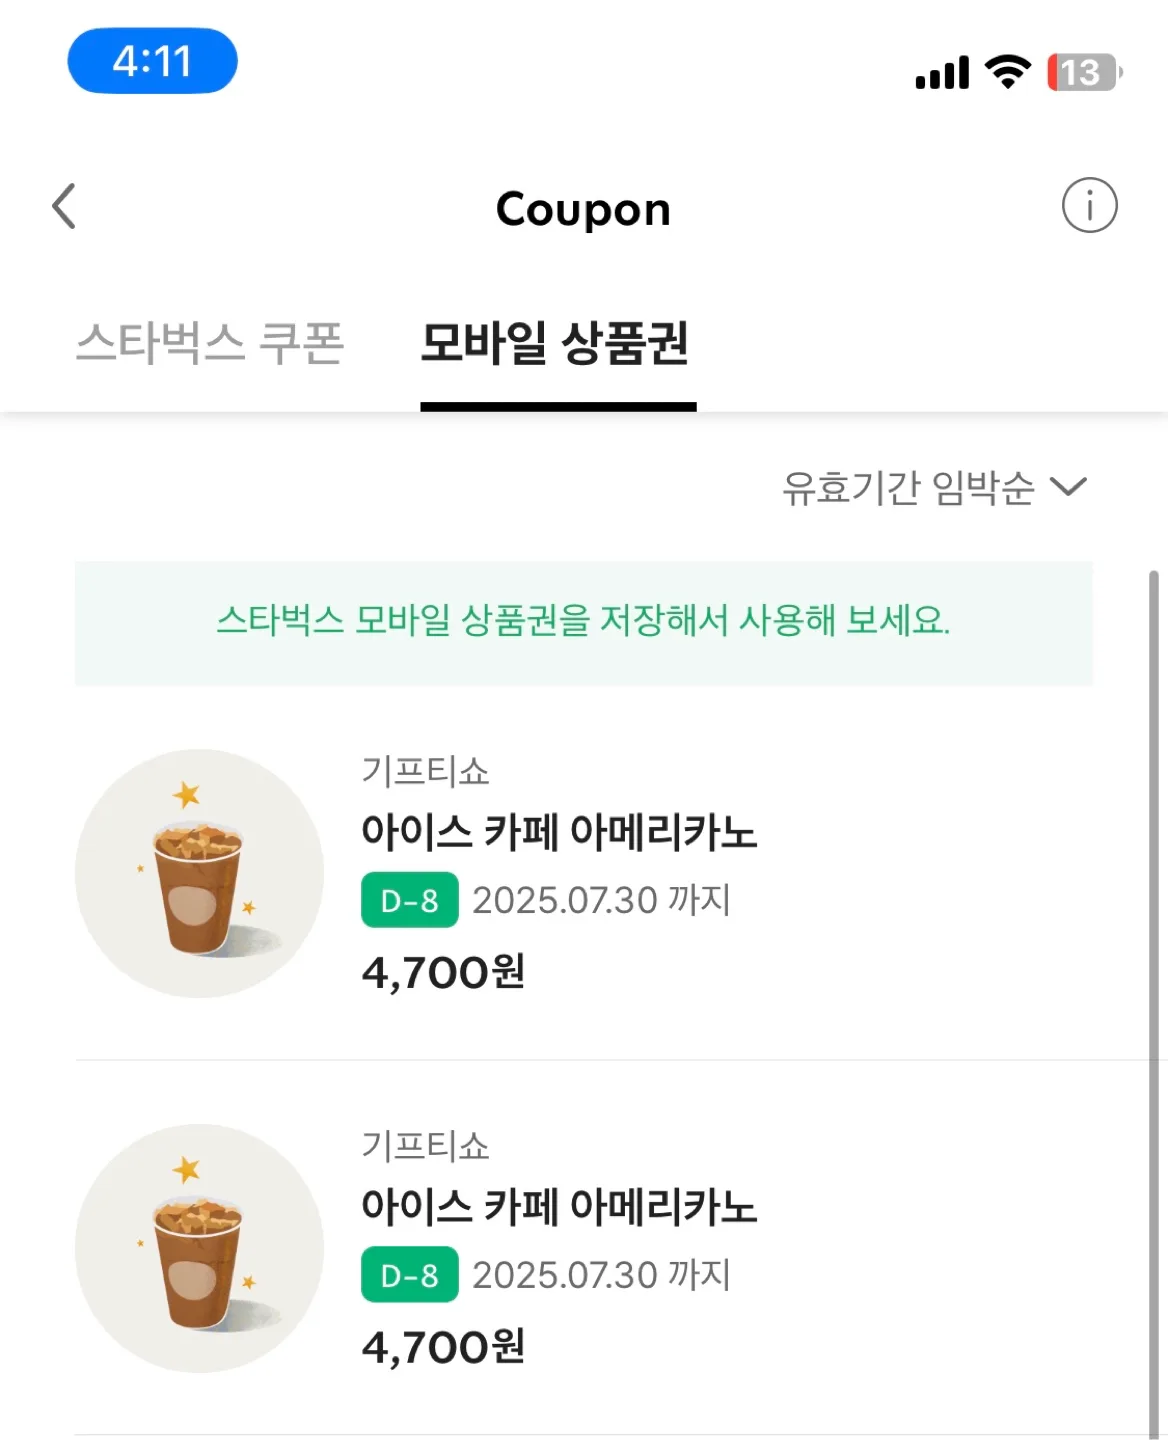Select the 모바일 상품권 tab
Viewport: 1168px width, 1440px height.
coord(556,343)
